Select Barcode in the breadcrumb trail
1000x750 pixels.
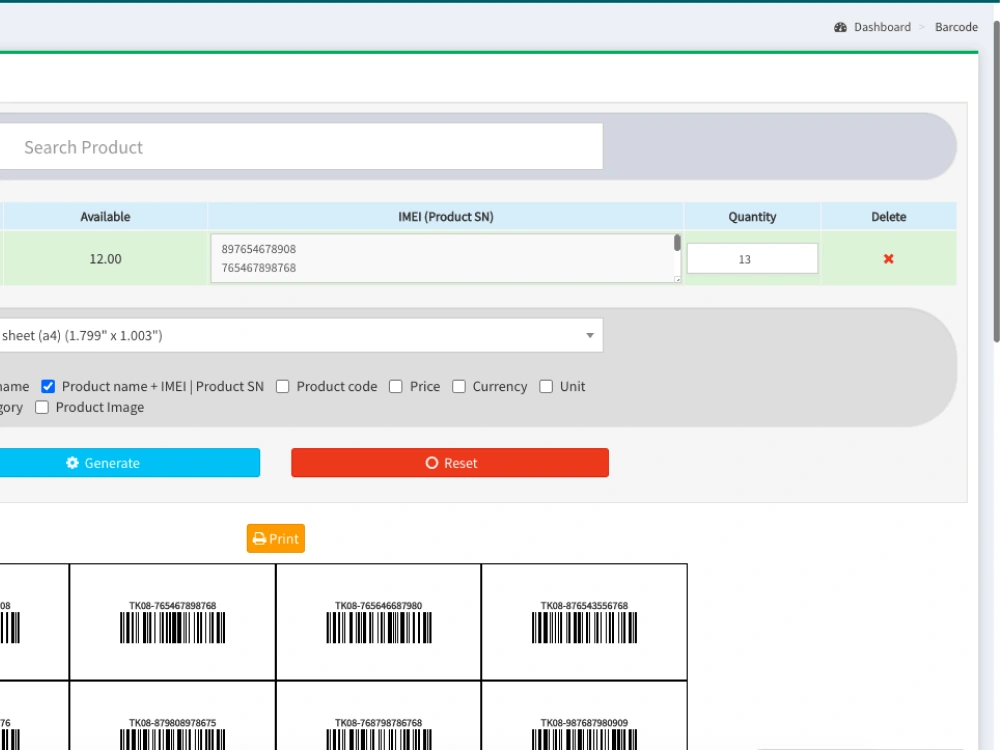(x=956, y=27)
